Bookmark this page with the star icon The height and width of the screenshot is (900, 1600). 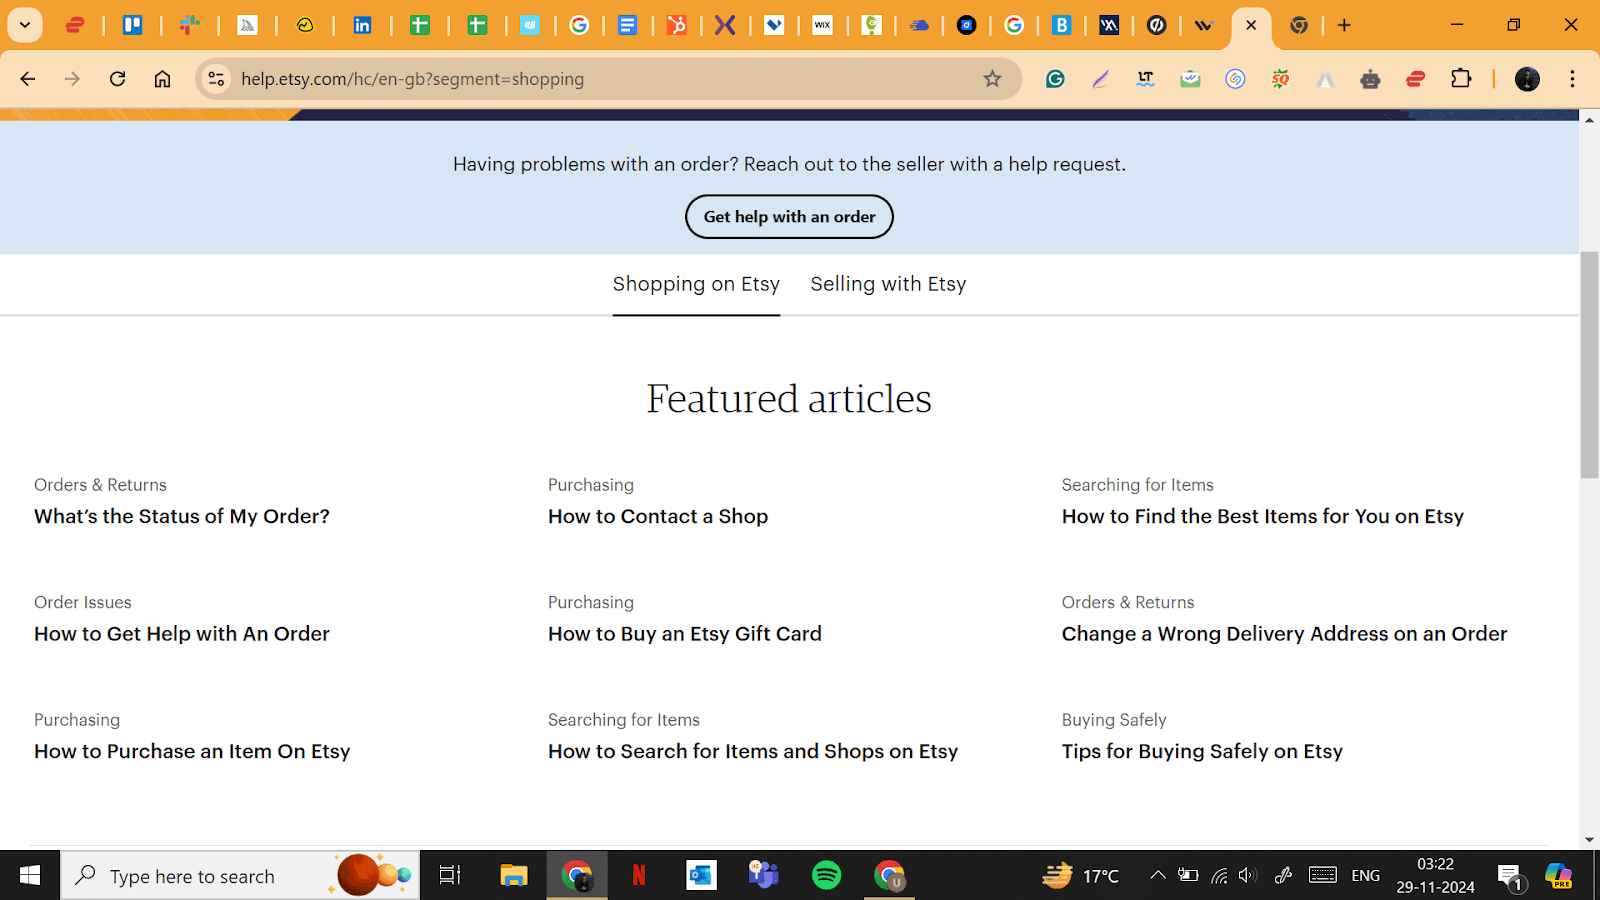pos(992,79)
